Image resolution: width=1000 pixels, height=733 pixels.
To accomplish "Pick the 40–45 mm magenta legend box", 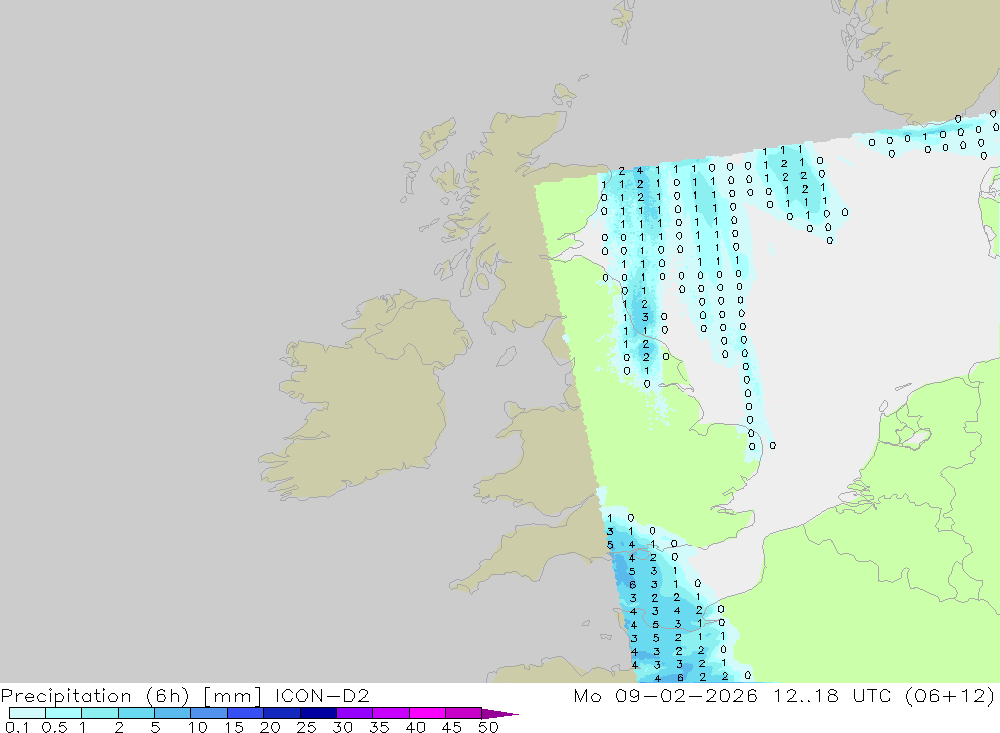I will coord(427,713).
